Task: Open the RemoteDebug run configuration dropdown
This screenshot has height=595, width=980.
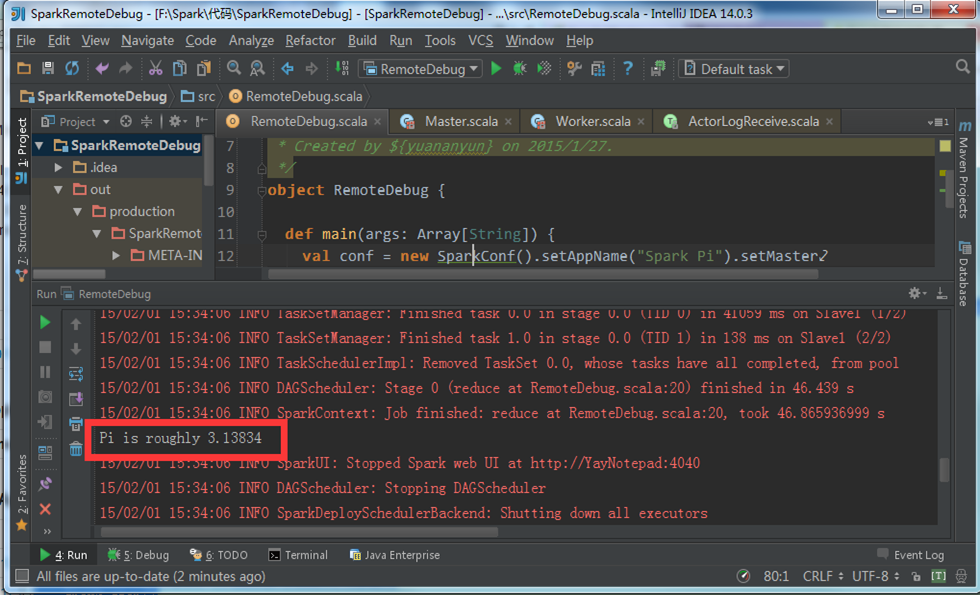Action: 421,69
